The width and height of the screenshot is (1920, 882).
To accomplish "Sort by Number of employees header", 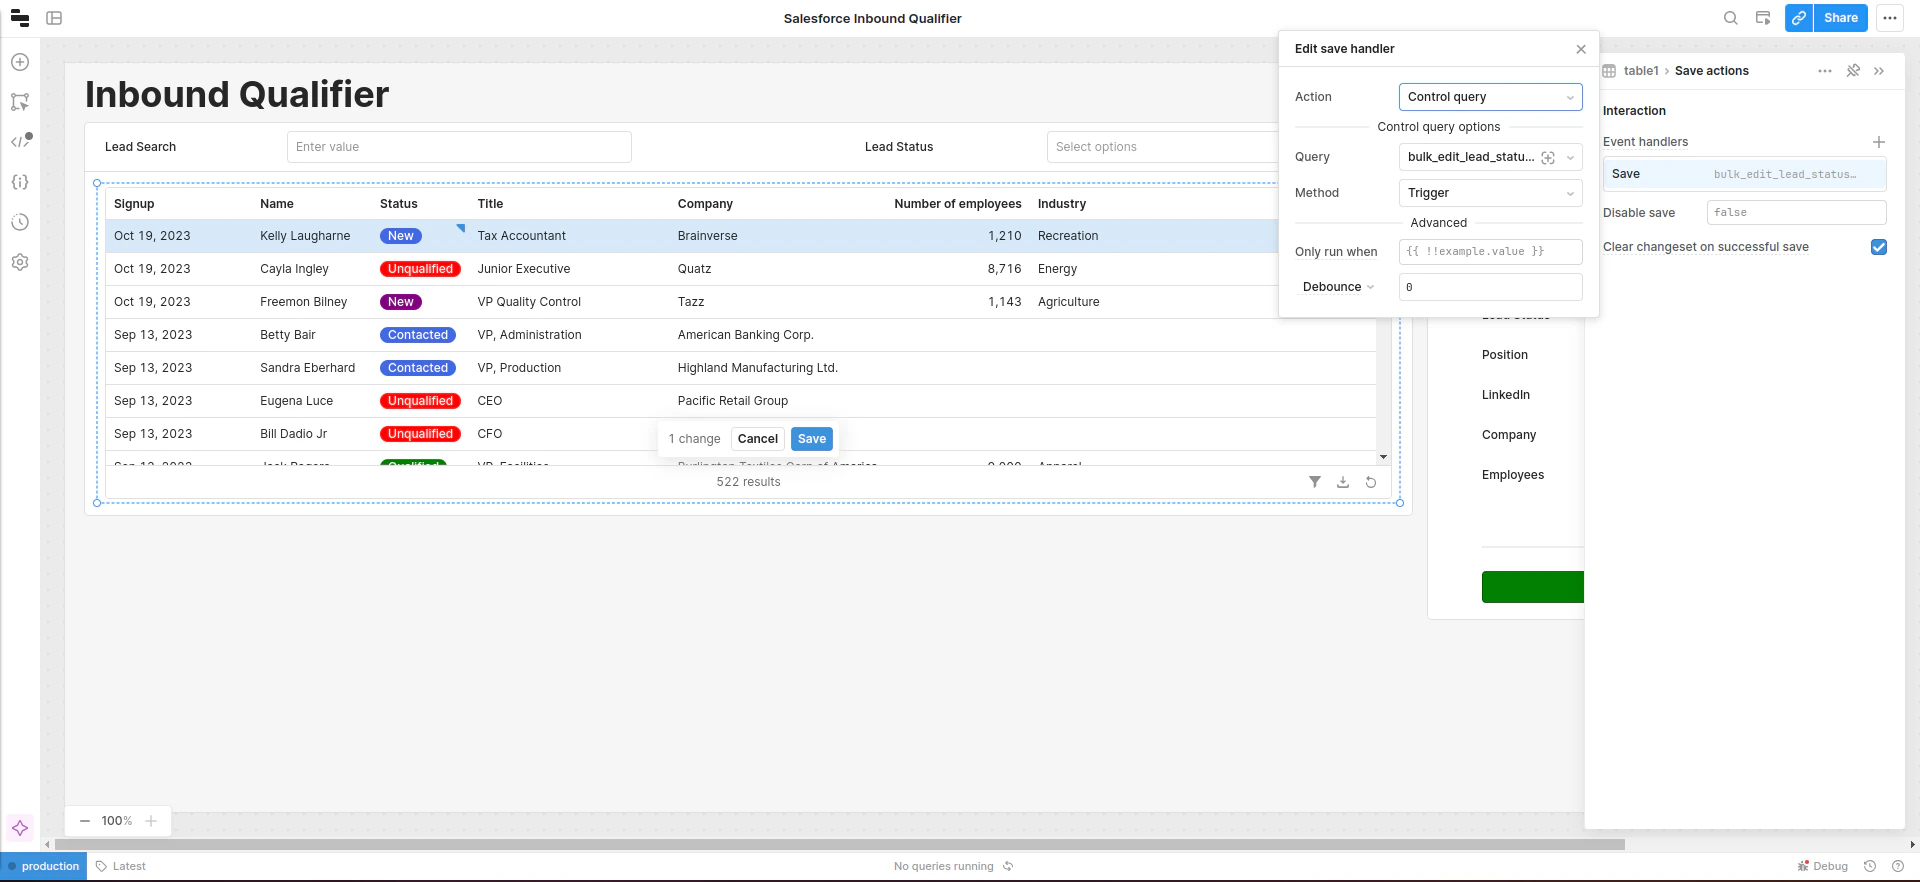I will [958, 204].
